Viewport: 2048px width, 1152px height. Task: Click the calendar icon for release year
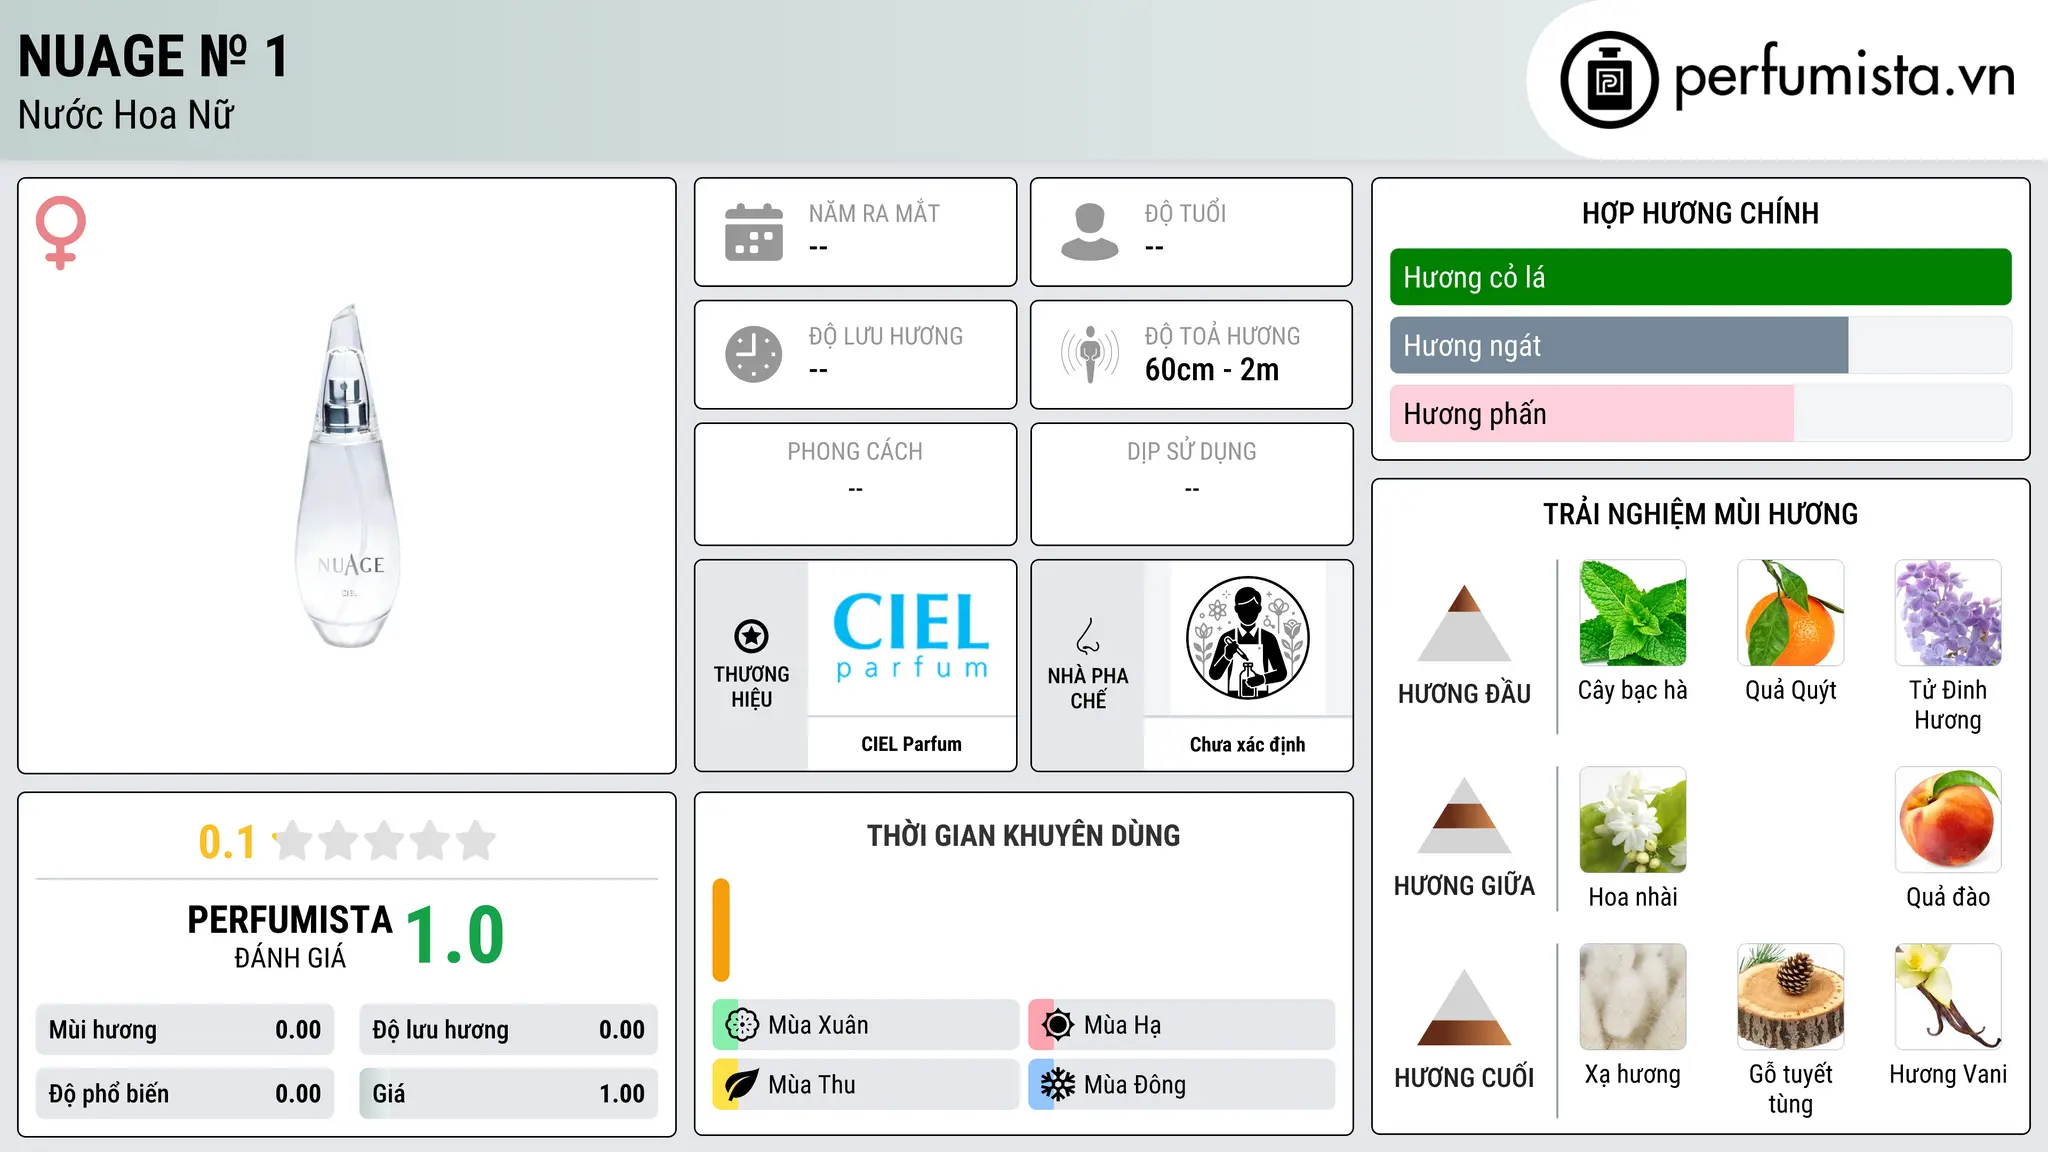754,232
